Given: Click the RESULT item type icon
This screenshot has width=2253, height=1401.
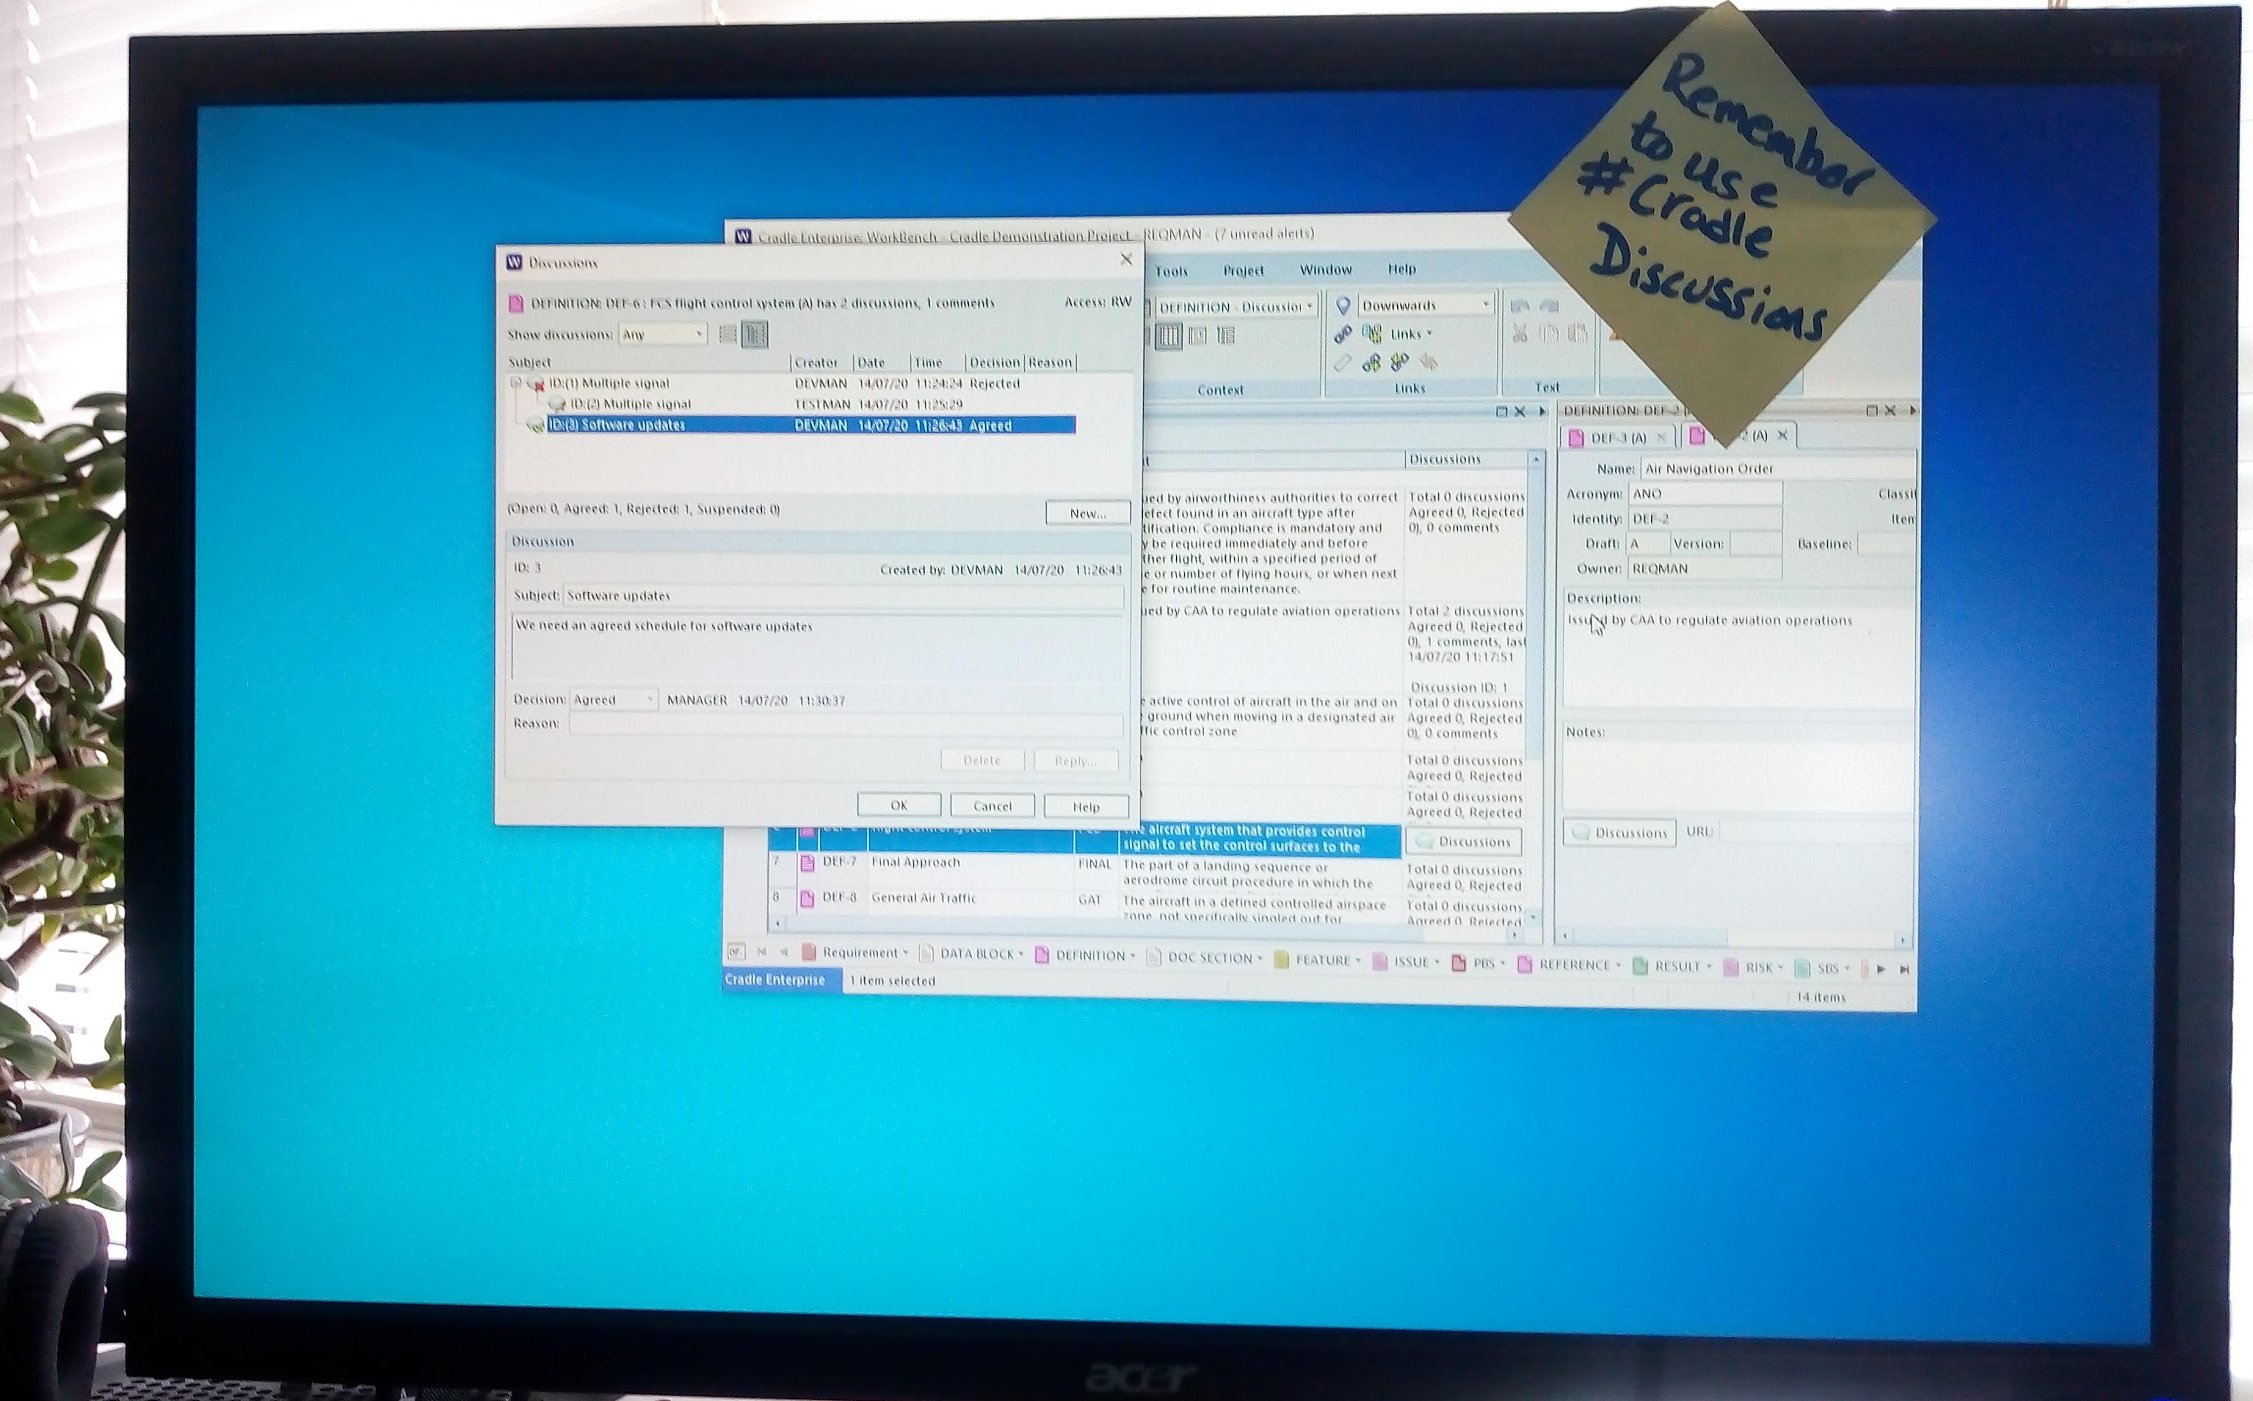Looking at the screenshot, I should point(1640,966).
